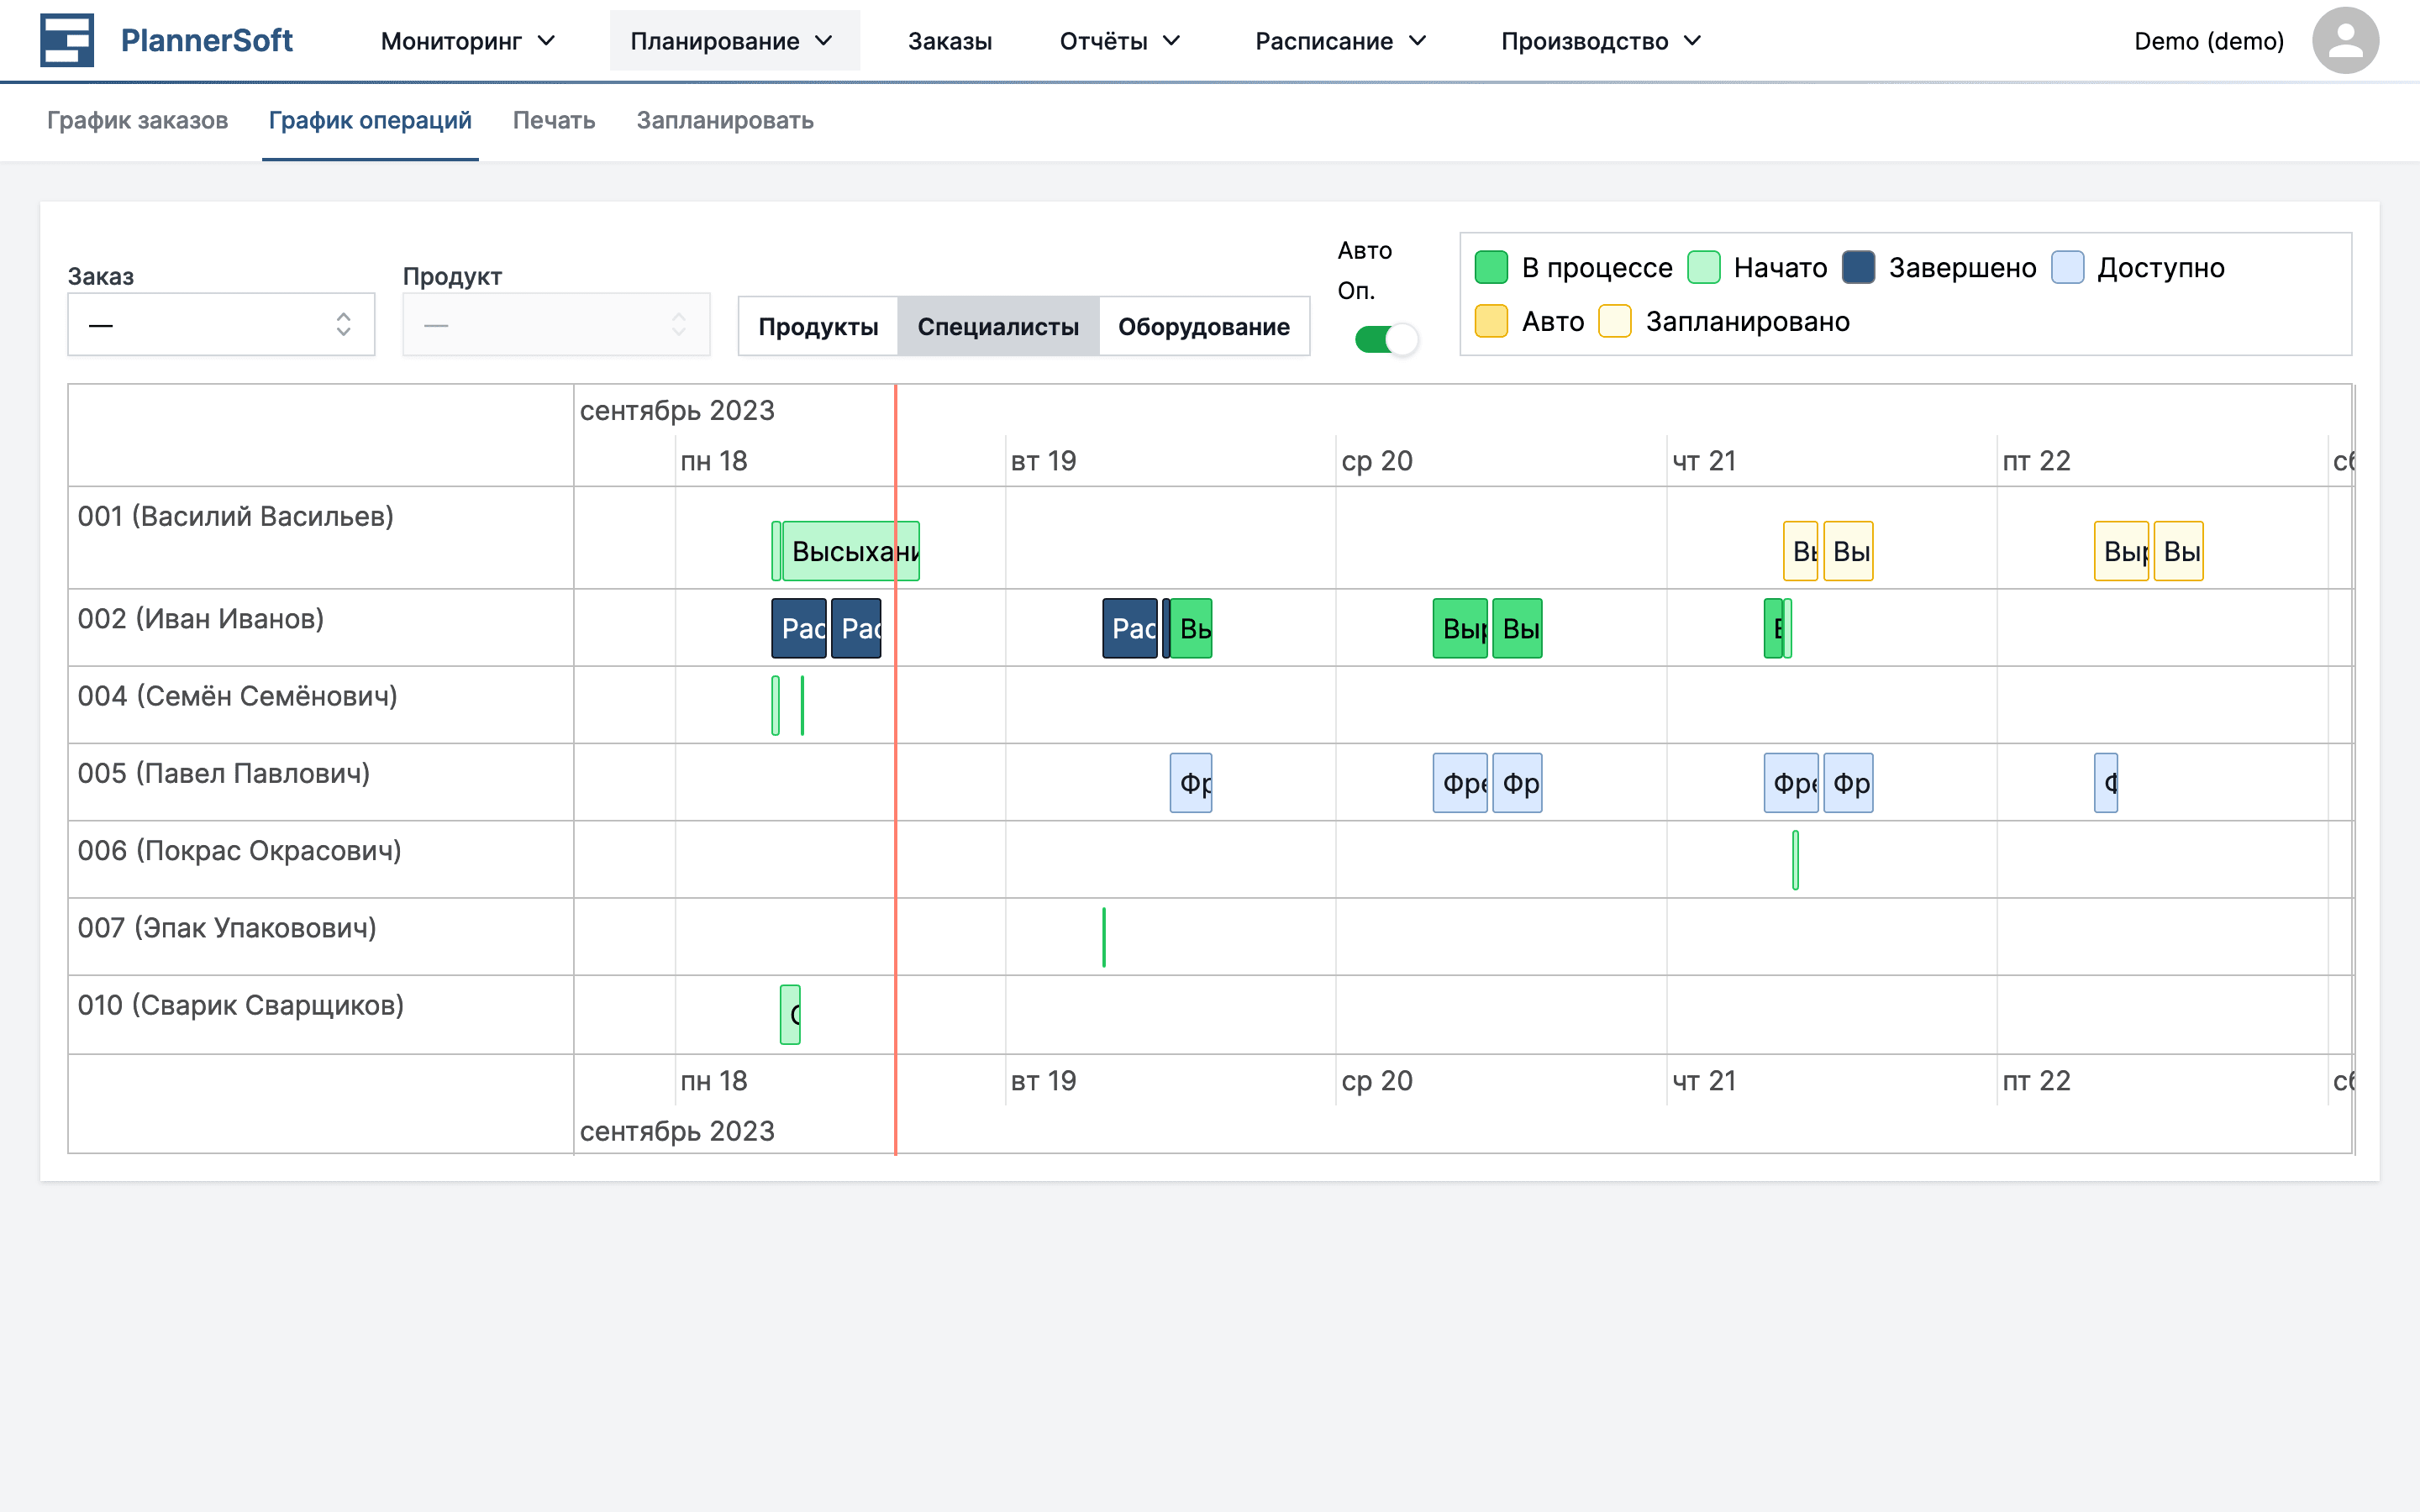Select the "Печать" tab
This screenshot has height=1512, width=2420.
553,120
